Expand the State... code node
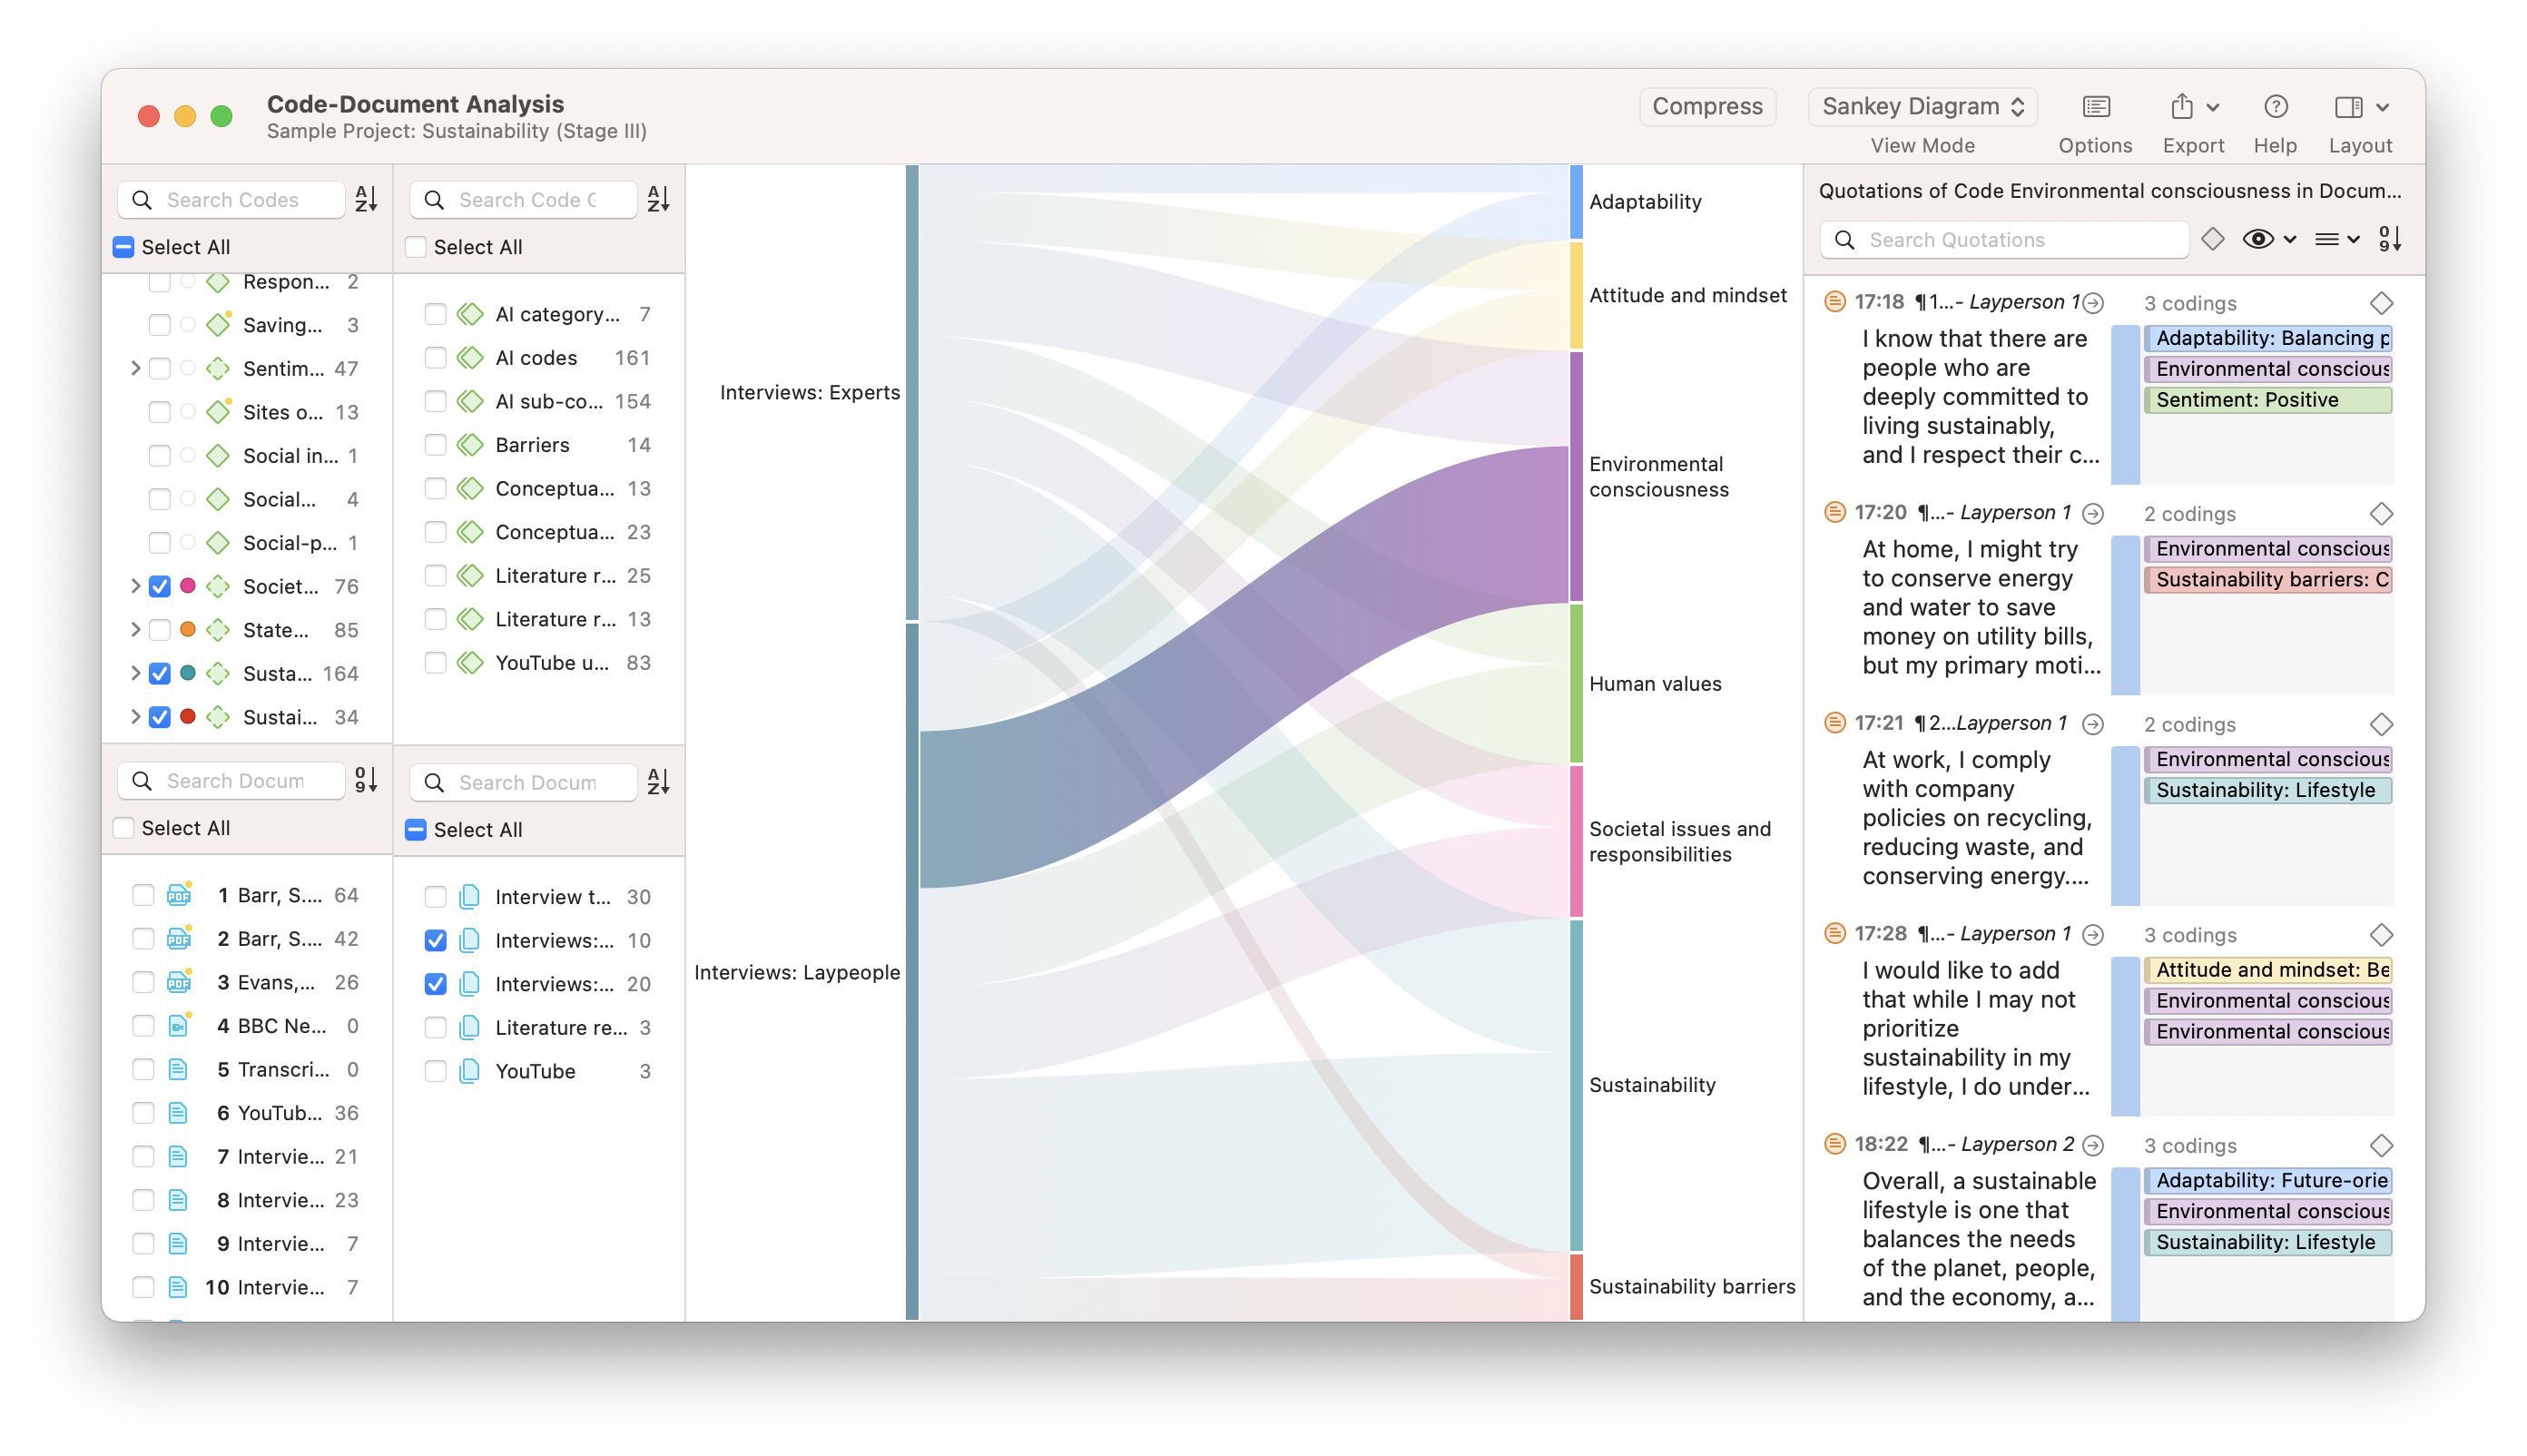The height and width of the screenshot is (1456, 2527). coord(135,630)
